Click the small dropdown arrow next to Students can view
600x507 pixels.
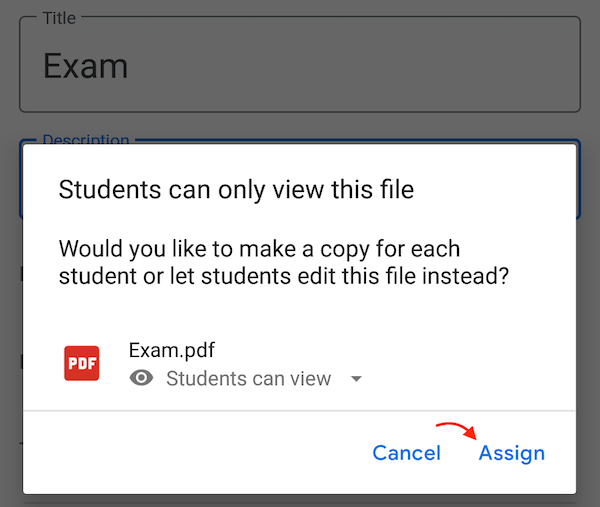click(x=356, y=379)
